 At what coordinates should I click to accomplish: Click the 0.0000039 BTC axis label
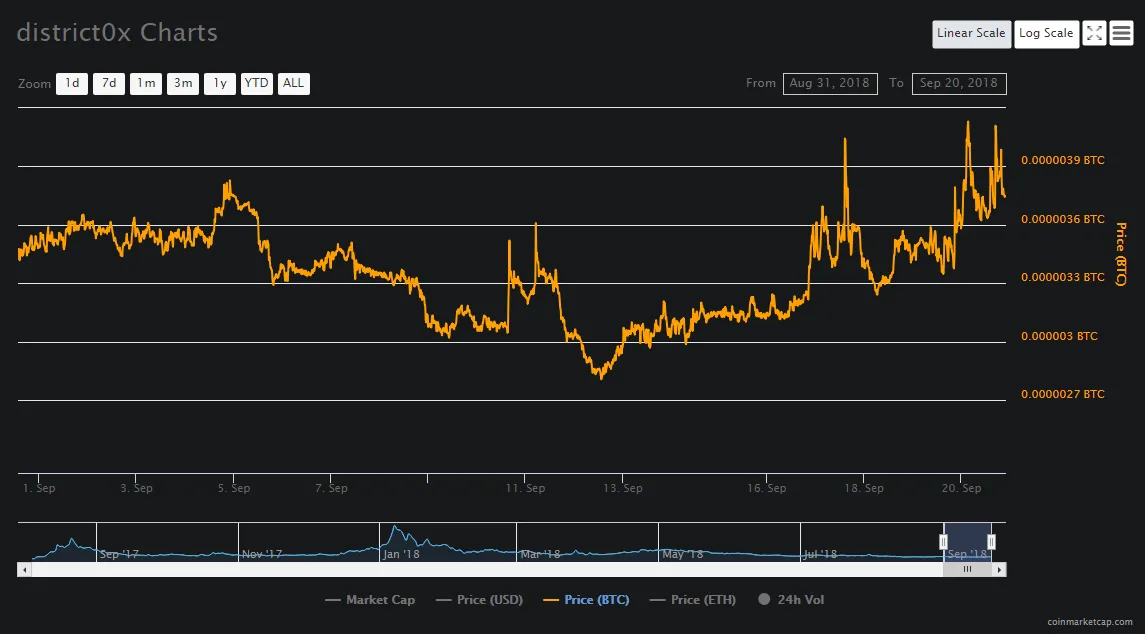(1062, 160)
